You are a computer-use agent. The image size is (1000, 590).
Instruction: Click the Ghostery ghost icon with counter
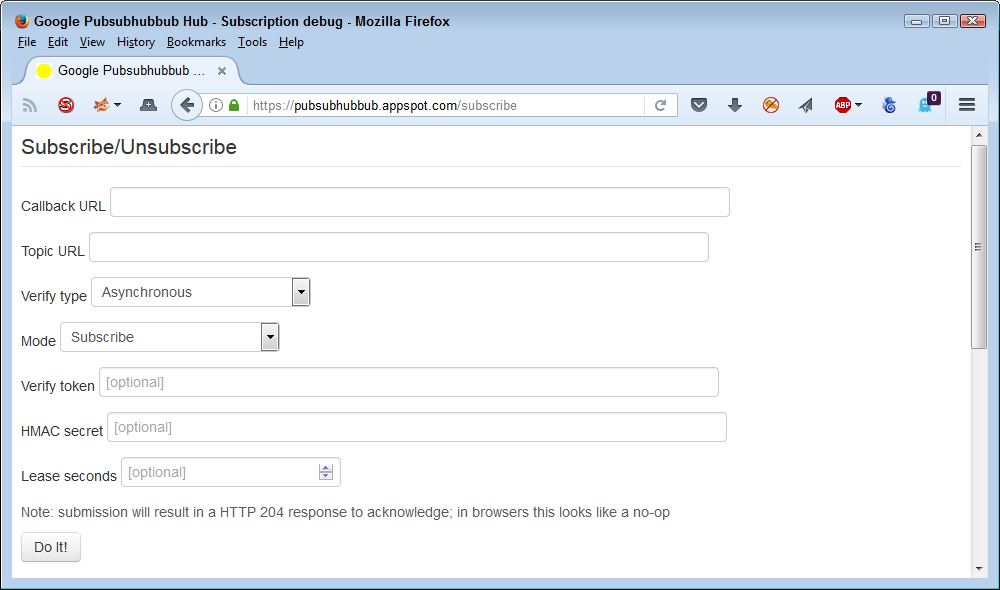coord(929,103)
